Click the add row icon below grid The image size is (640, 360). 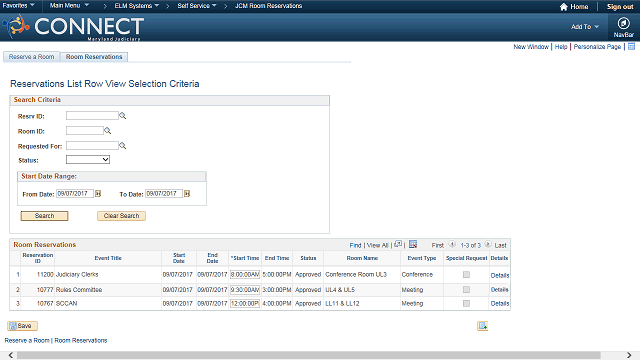pos(482,326)
